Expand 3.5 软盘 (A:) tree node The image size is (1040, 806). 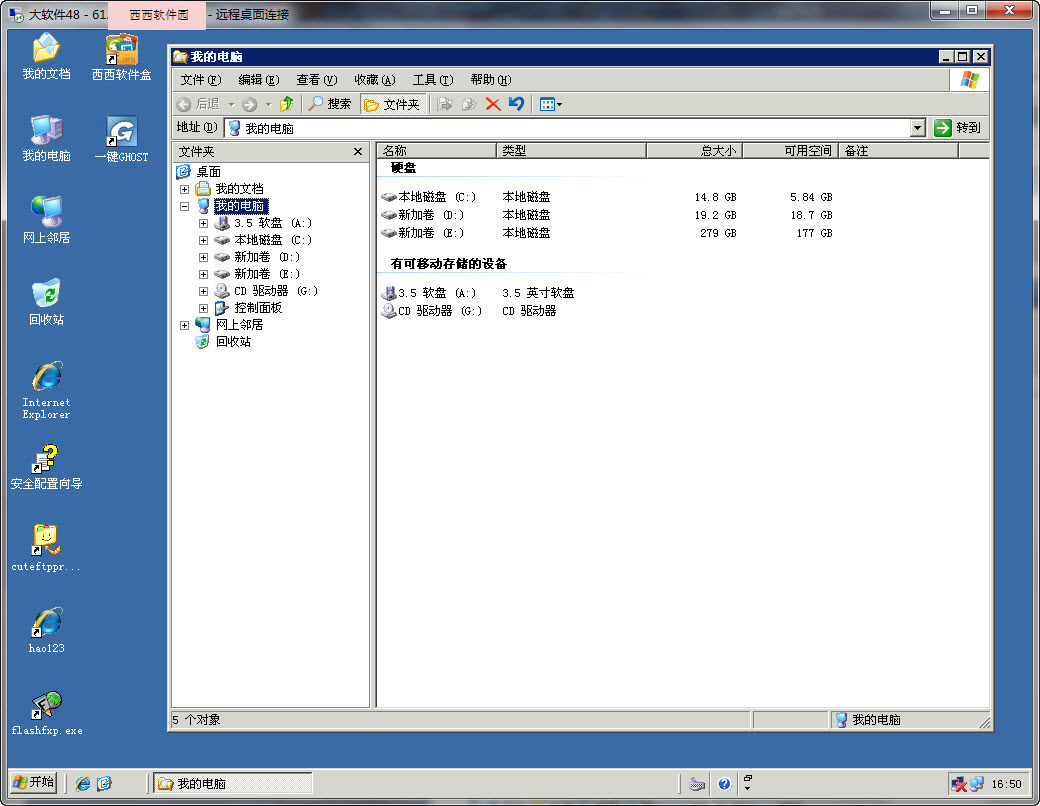[204, 223]
